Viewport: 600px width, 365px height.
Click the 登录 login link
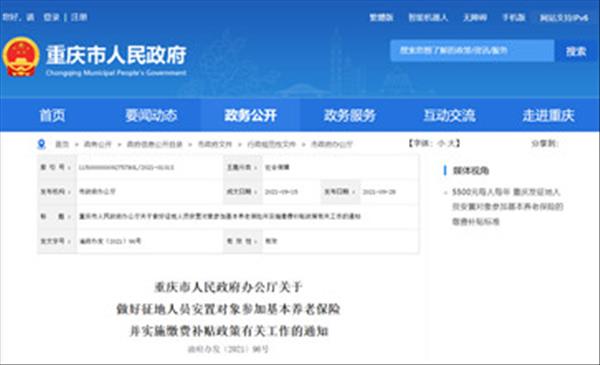pyautogui.click(x=51, y=17)
